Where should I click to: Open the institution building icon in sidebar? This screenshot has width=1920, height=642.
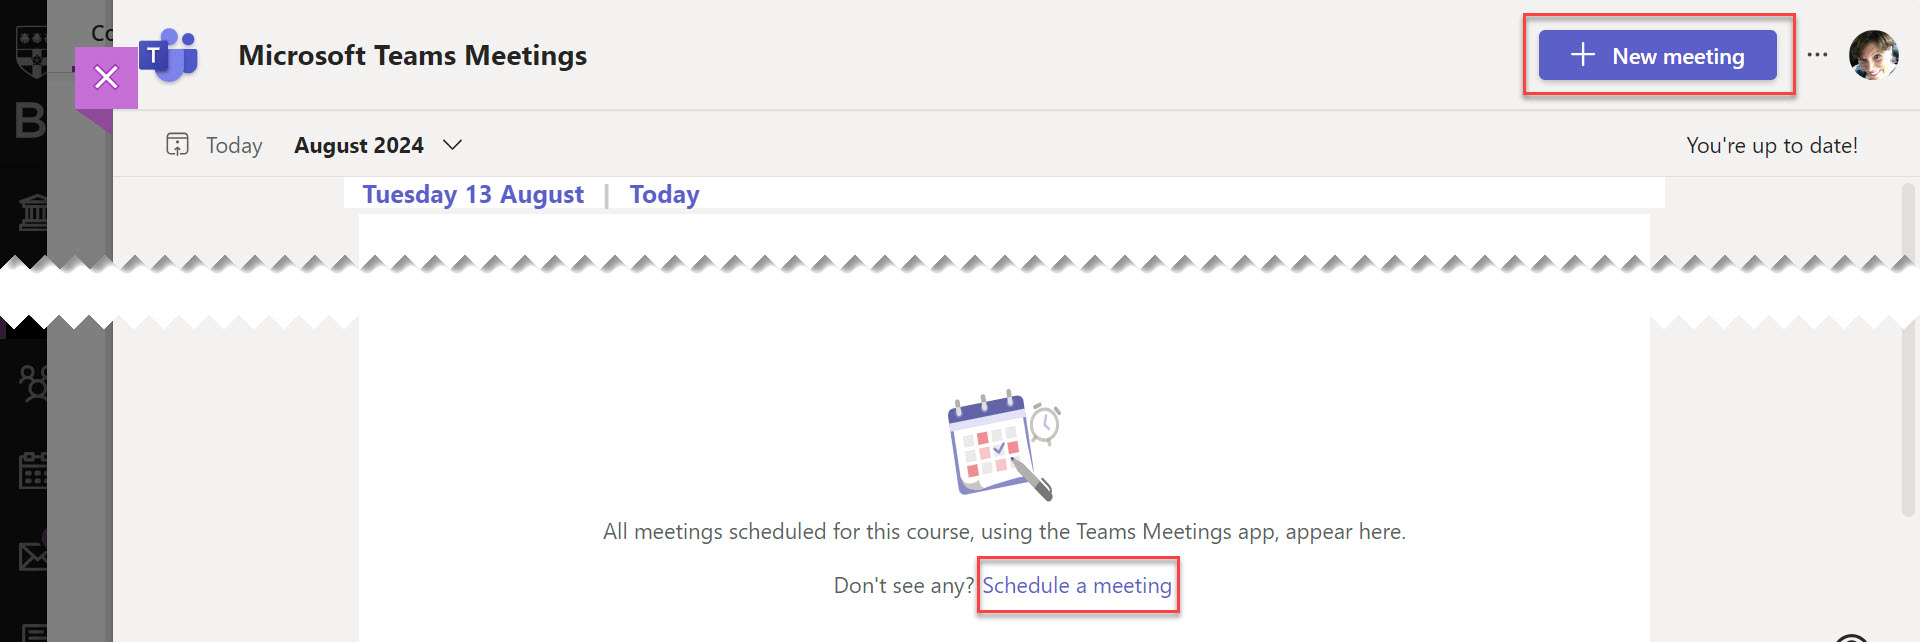click(x=33, y=212)
